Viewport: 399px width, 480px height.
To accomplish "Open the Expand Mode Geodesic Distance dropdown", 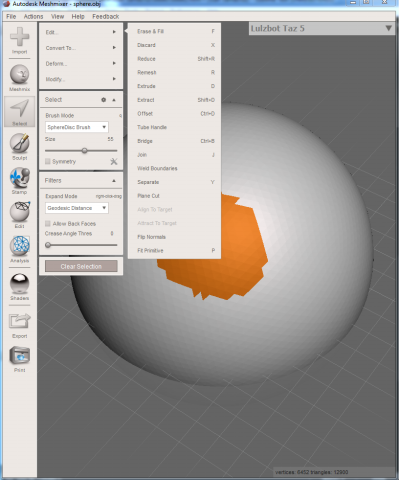I will tap(77, 208).
